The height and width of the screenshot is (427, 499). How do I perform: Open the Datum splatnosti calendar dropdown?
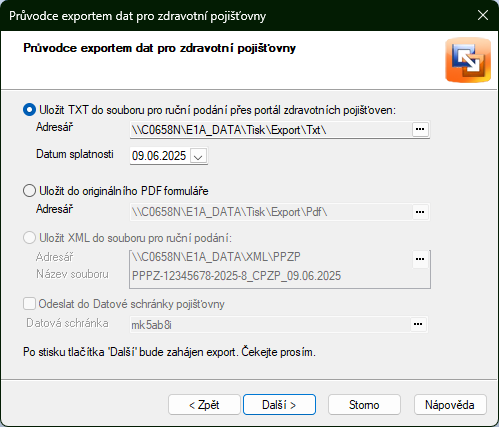pyautogui.click(x=198, y=156)
